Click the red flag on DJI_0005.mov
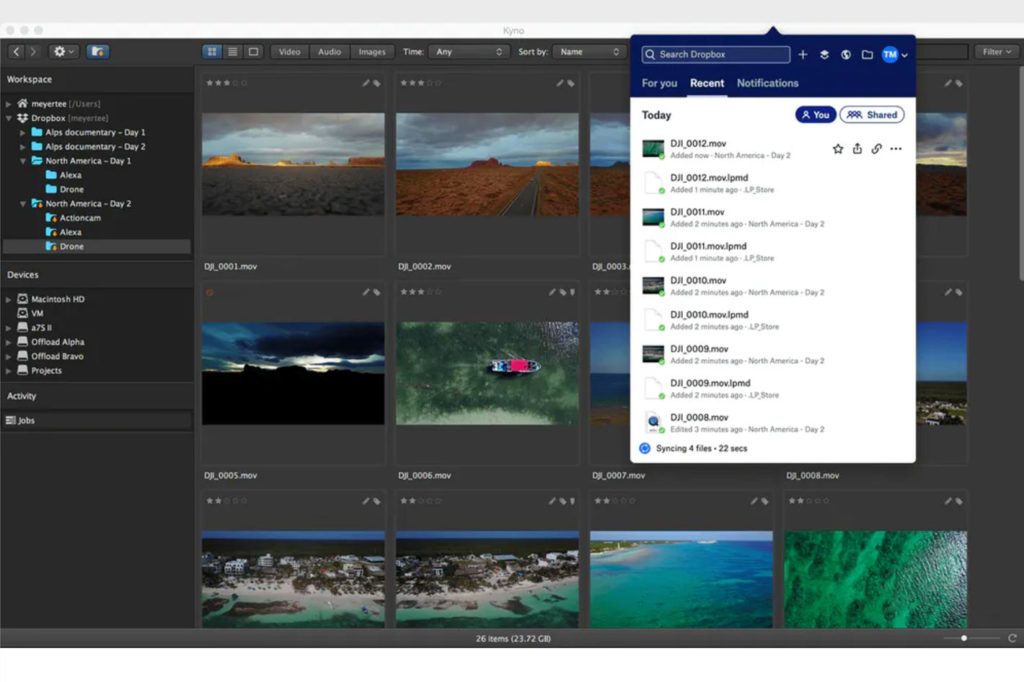This screenshot has width=1024, height=682. (x=210, y=292)
